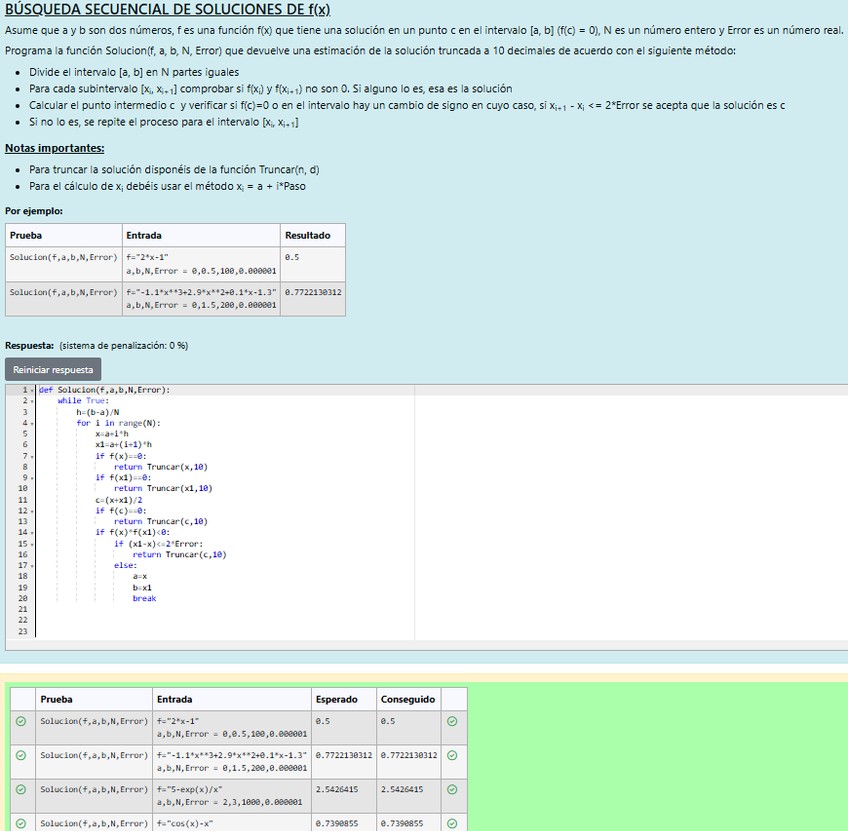Collapse the def Solucion fold arrow on line 1
This screenshot has height=831, width=848.
coord(31,391)
